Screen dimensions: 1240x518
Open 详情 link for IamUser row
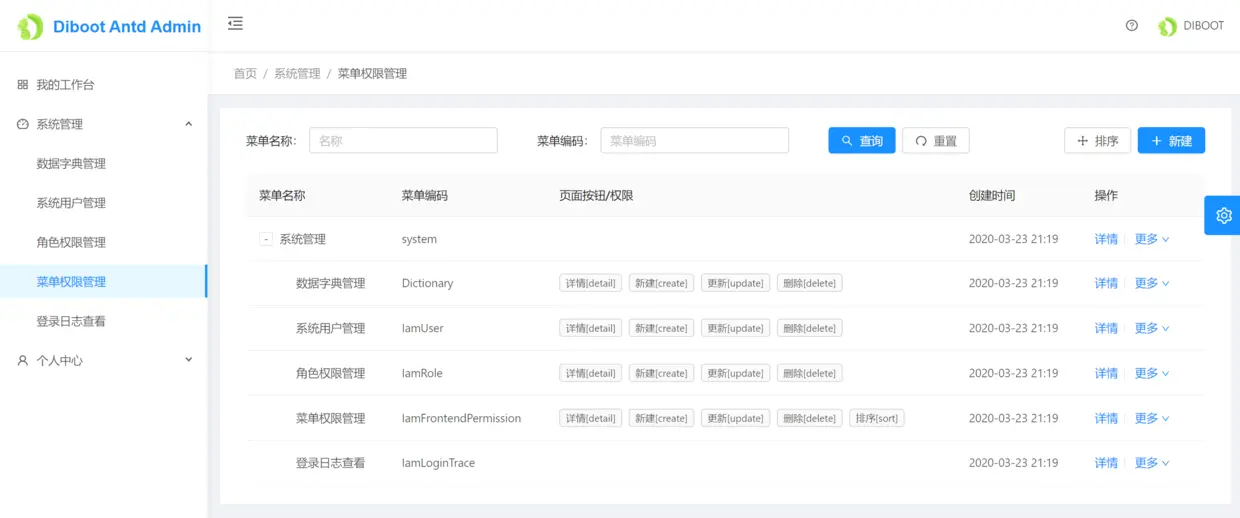tap(1106, 328)
